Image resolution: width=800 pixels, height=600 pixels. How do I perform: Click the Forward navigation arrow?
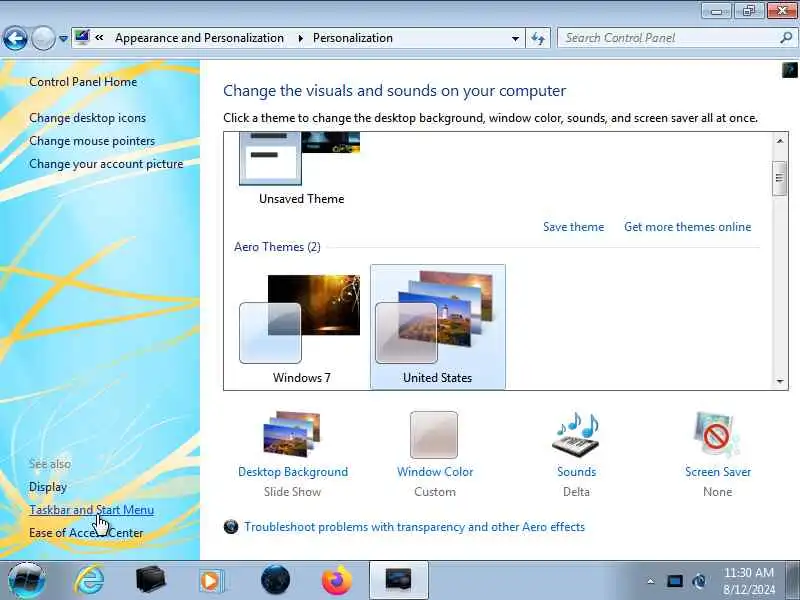point(43,38)
